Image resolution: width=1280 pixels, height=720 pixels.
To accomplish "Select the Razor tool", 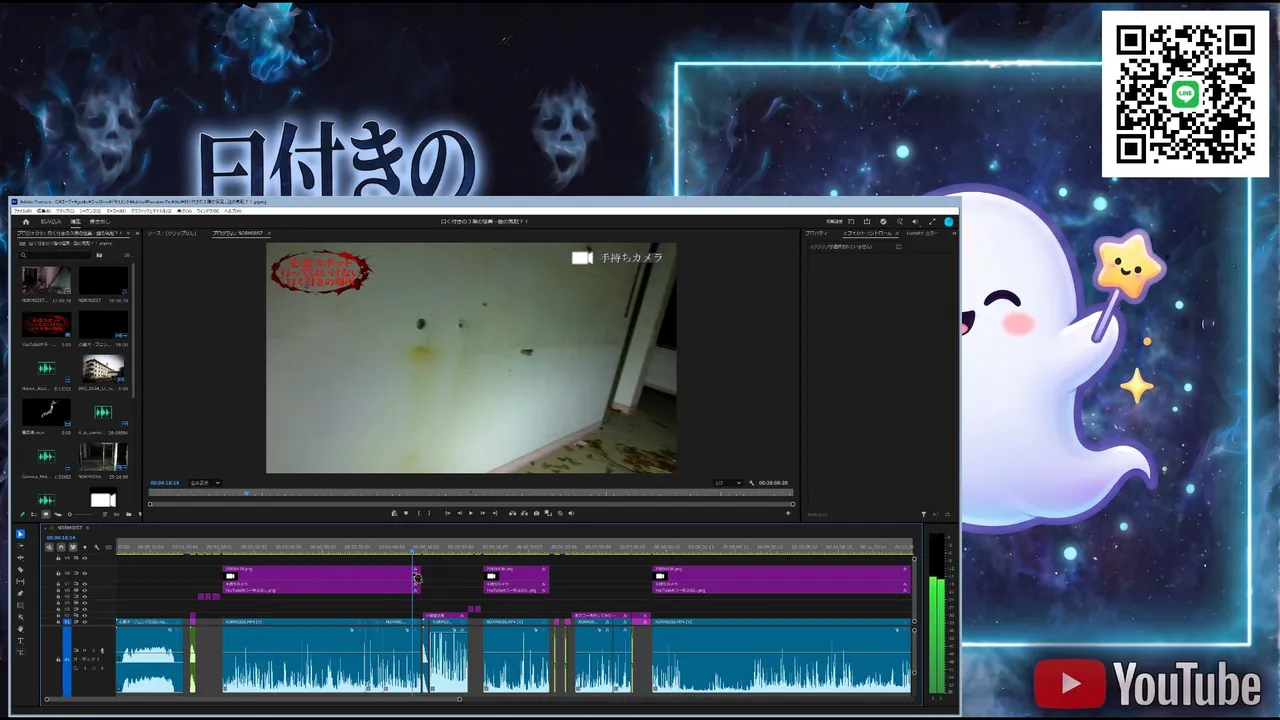I will click(20, 570).
